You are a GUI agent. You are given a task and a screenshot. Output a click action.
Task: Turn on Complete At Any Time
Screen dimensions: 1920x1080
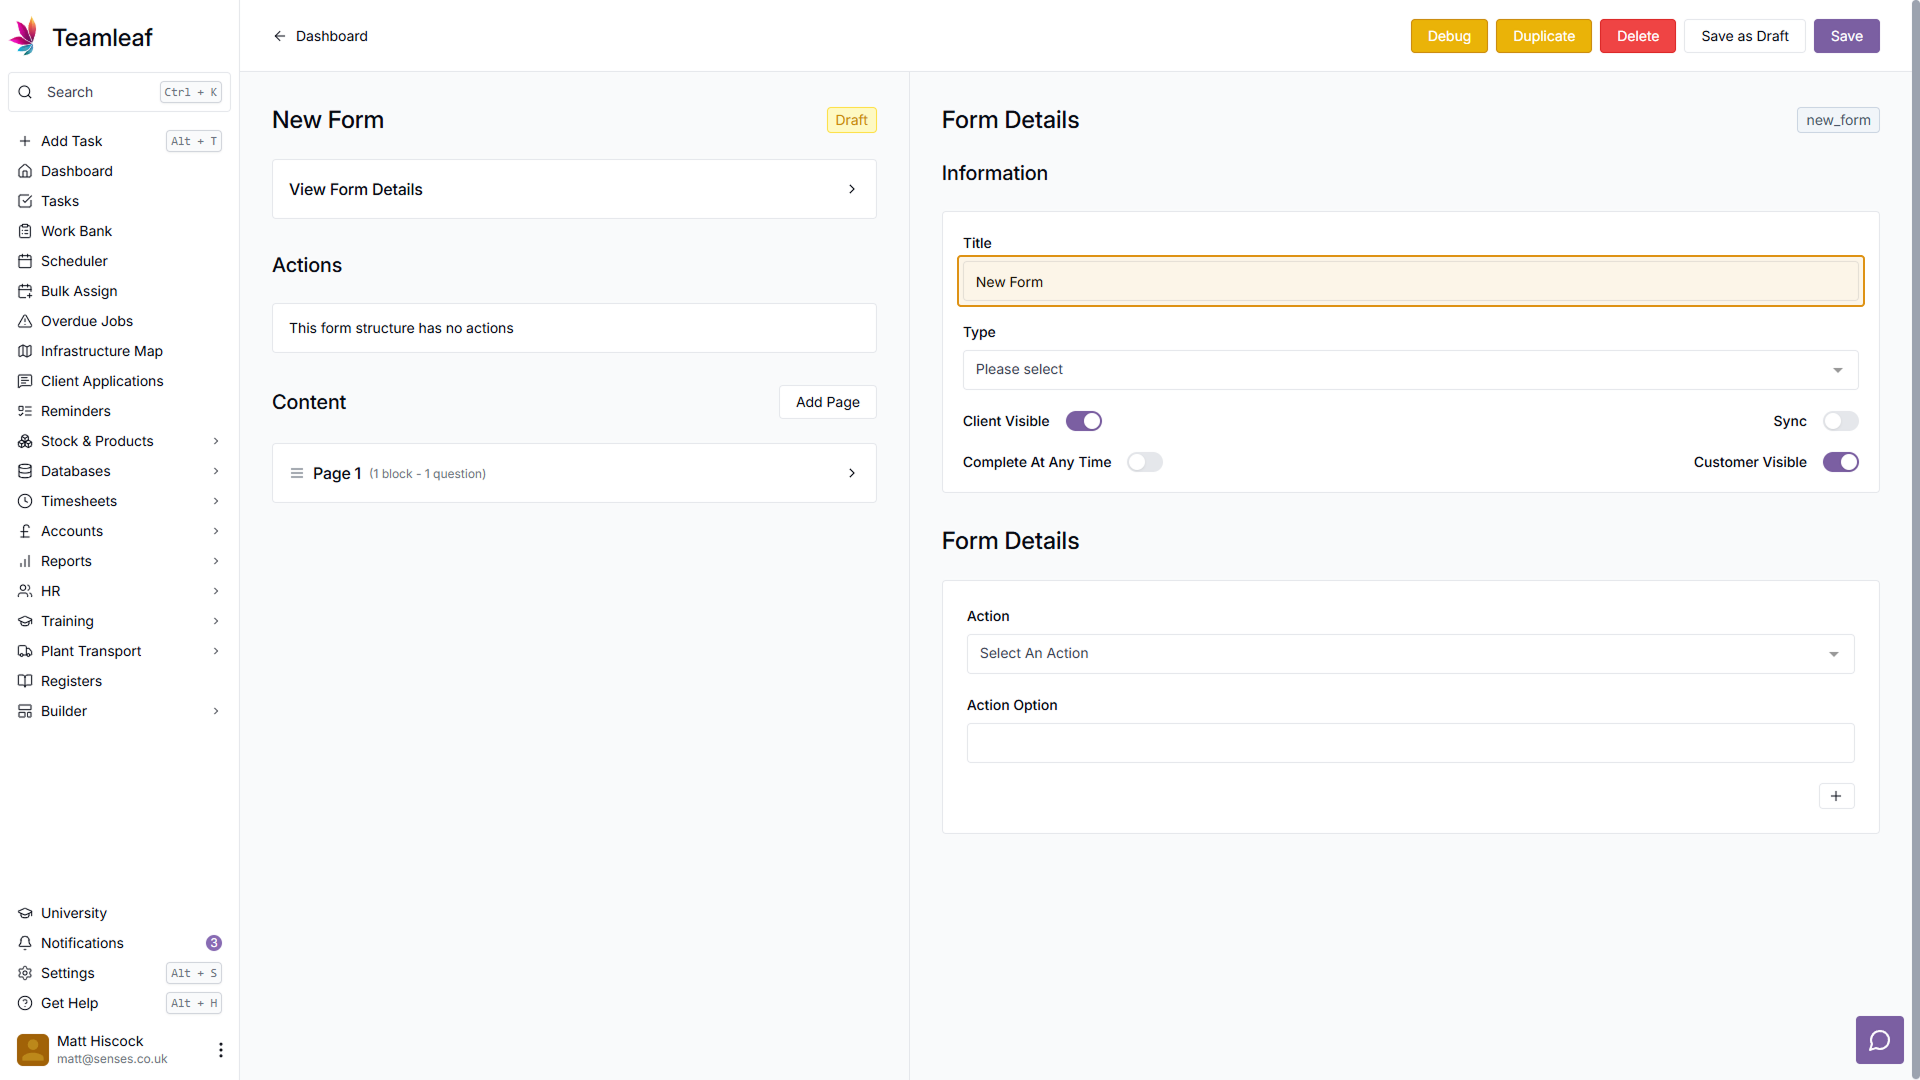[x=1144, y=462]
